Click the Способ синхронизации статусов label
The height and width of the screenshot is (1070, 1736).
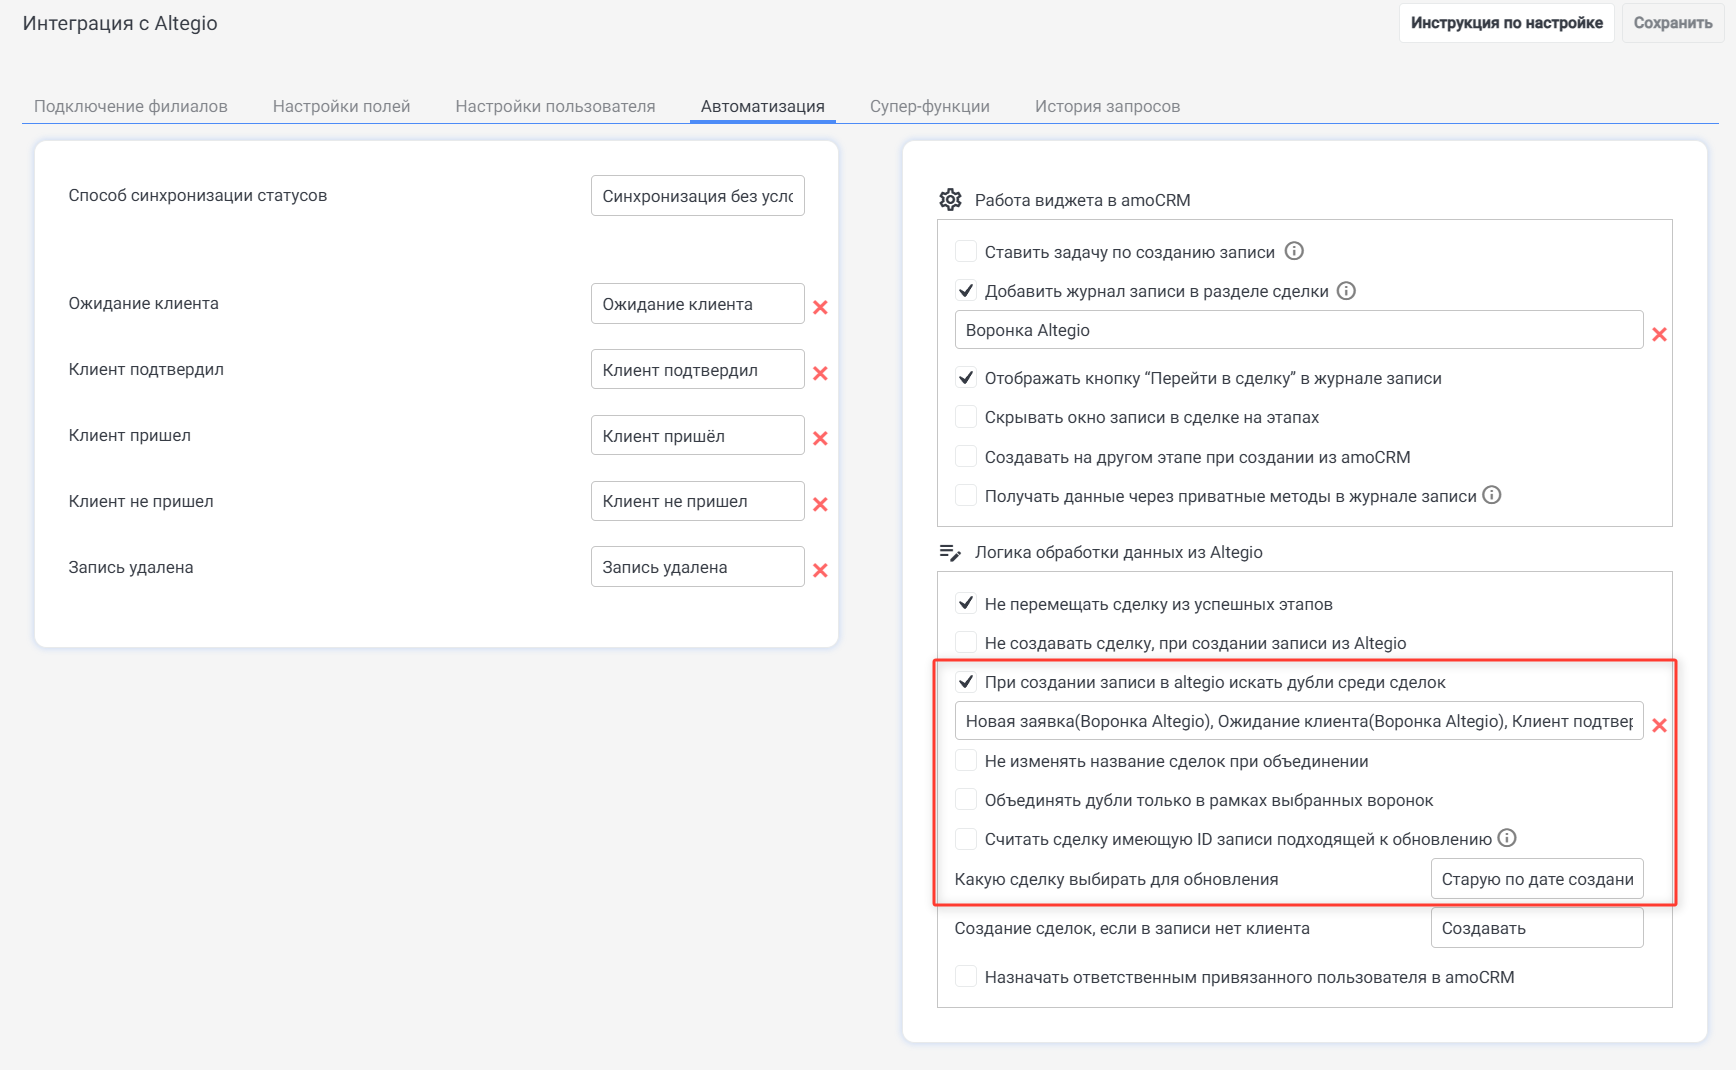pyautogui.click(x=198, y=196)
